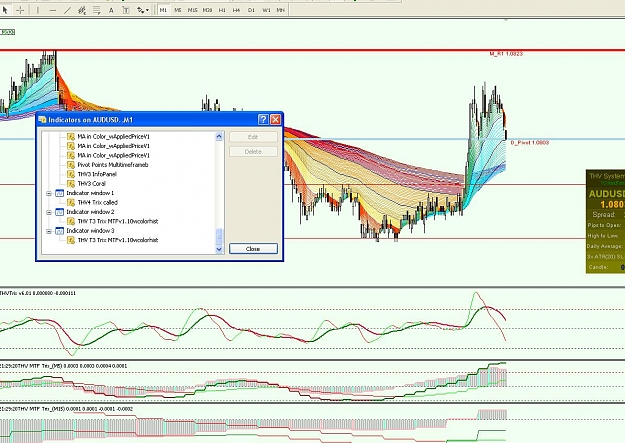This screenshot has height=443, width=625.
Task: Select the Fibonacci retracement tool
Action: click(96, 10)
